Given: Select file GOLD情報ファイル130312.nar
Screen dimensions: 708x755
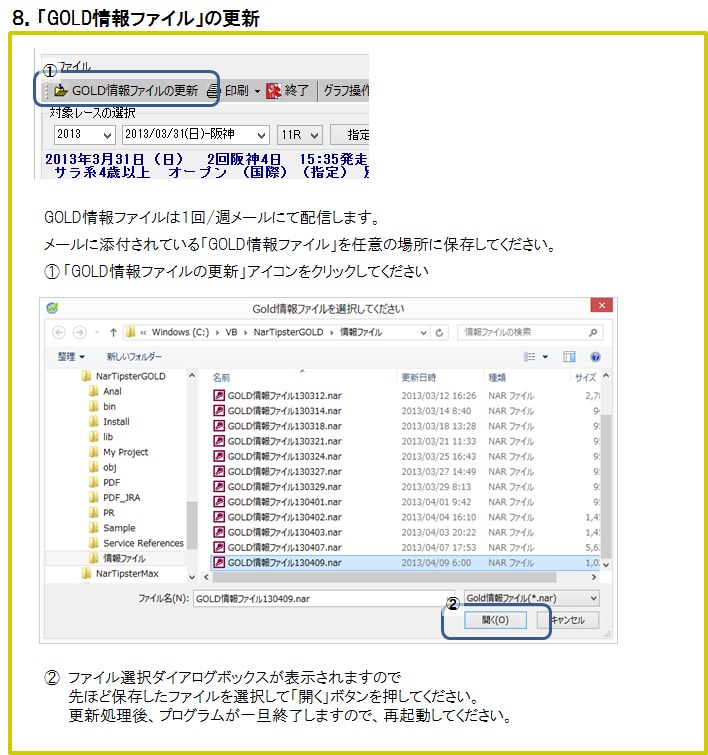Looking at the screenshot, I should [x=284, y=396].
